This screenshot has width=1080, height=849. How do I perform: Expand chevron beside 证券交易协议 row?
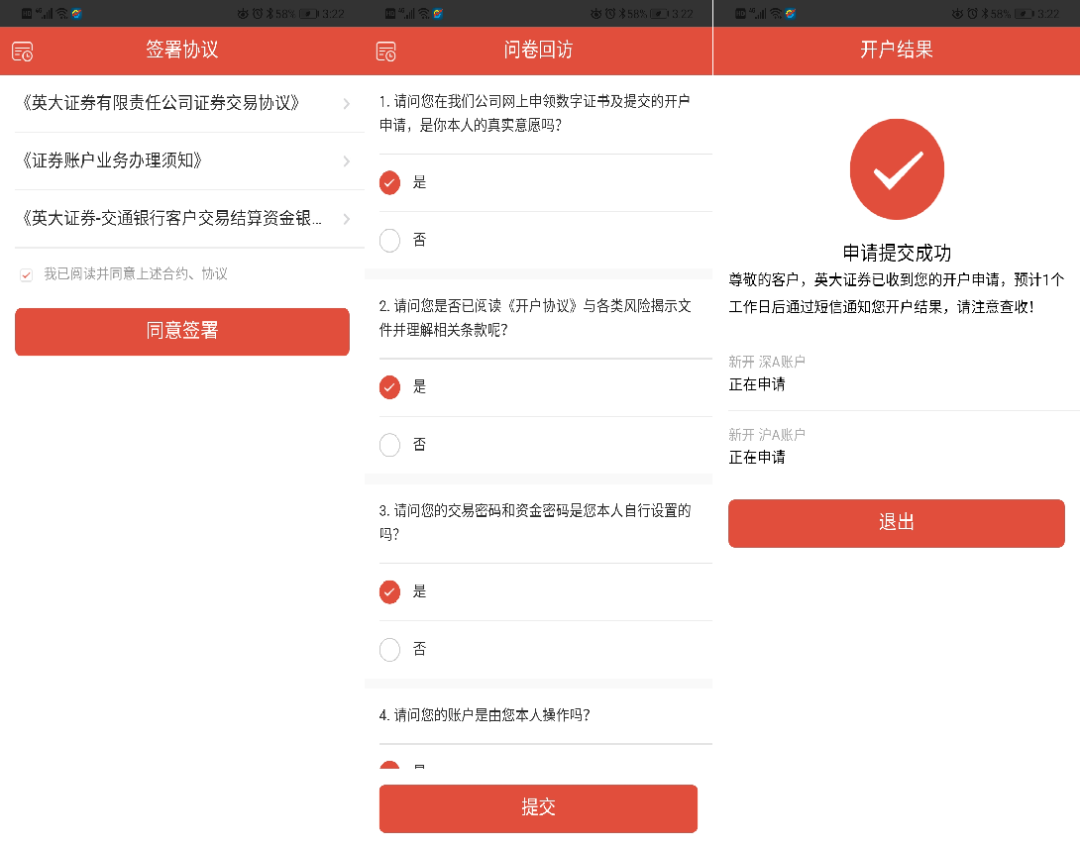pyautogui.click(x=346, y=104)
